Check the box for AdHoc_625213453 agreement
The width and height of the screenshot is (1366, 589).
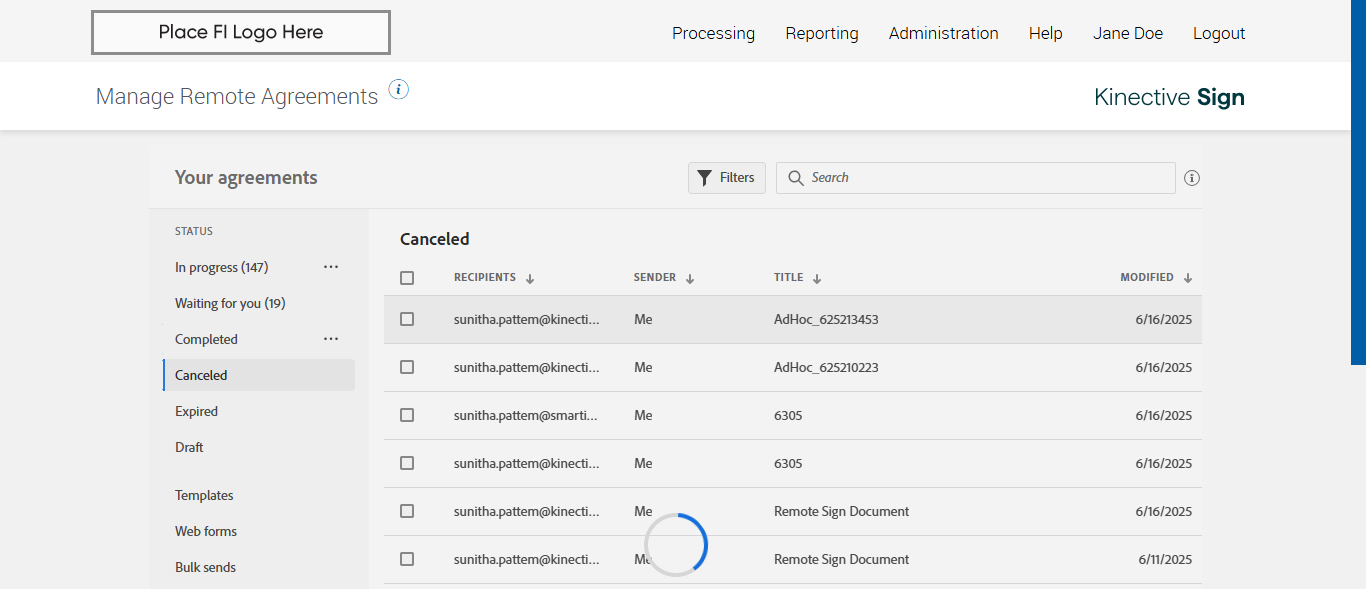pos(407,319)
